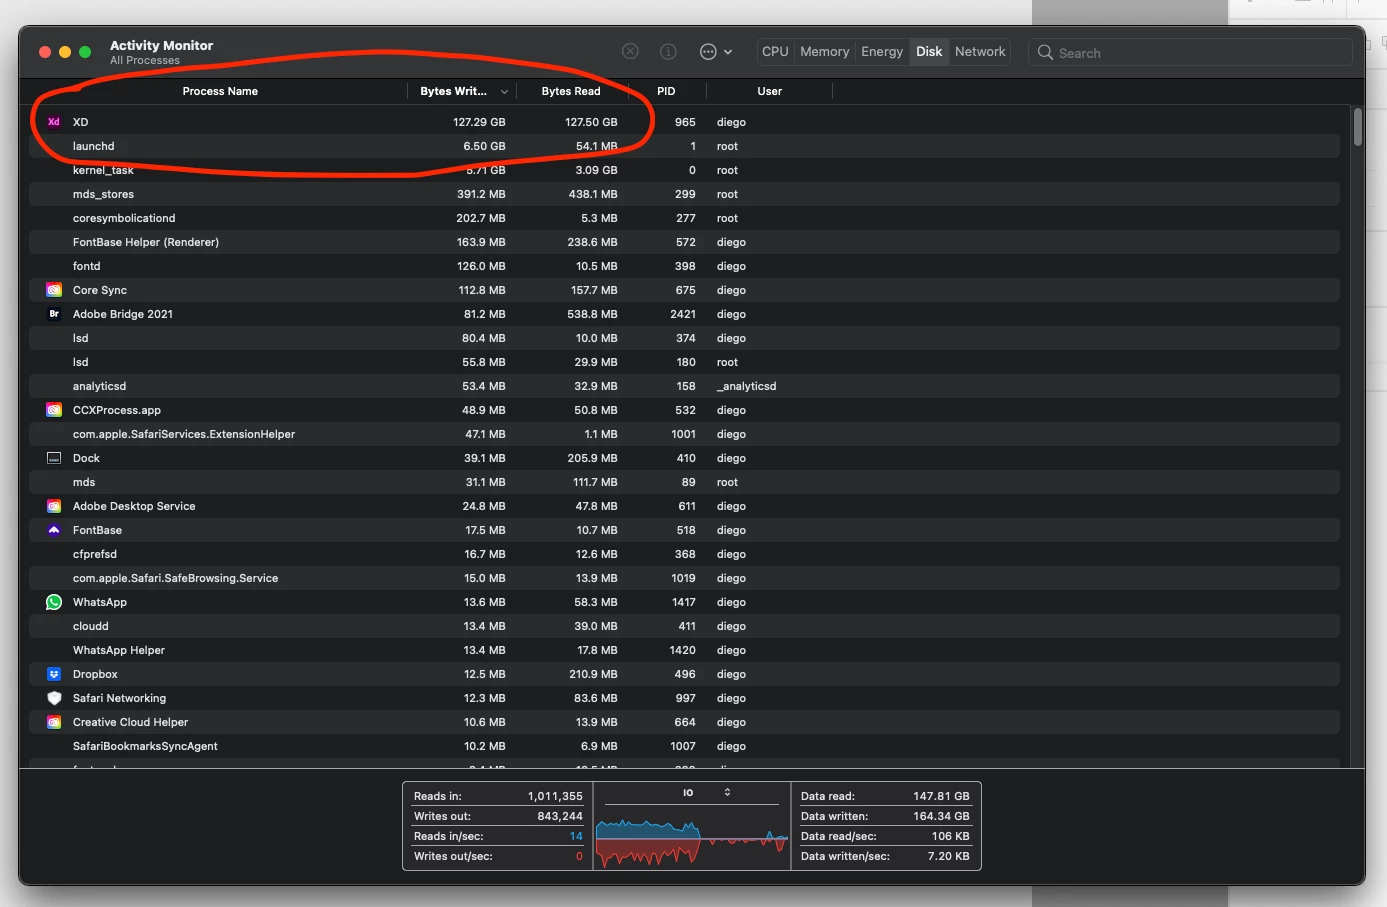Select the Disk tab
Viewport: 1387px width, 907px height.
[929, 51]
